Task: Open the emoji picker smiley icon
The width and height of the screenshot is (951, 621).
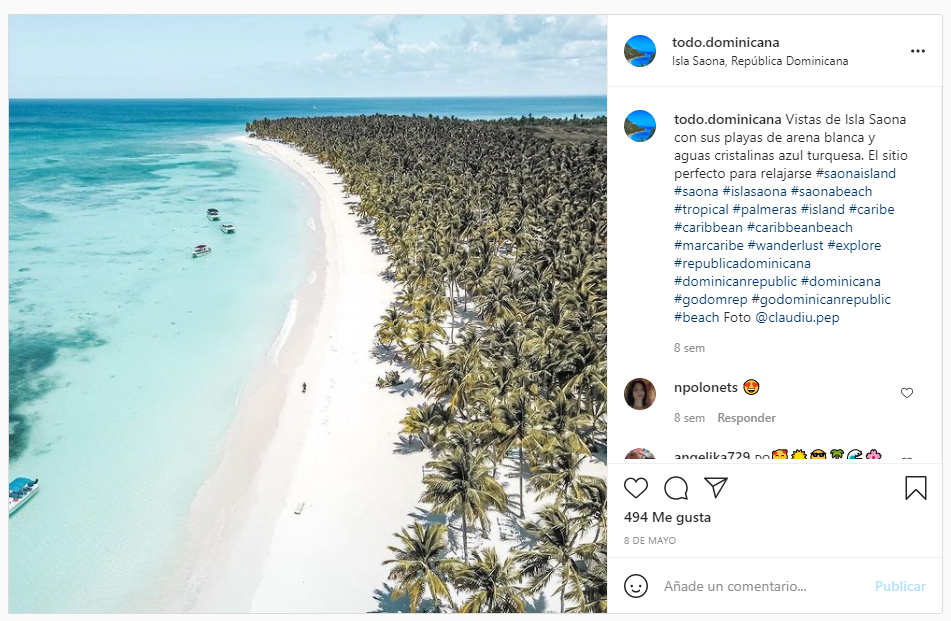Action: pyautogui.click(x=636, y=586)
